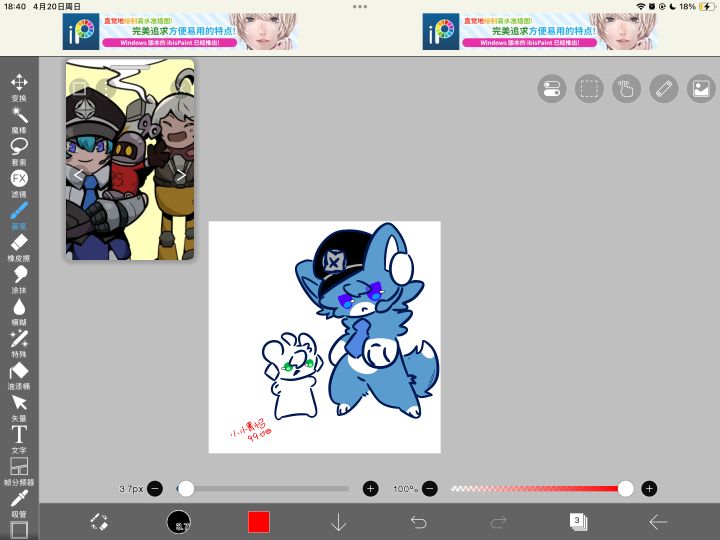Select the Blur (模糊) tool

(19, 312)
